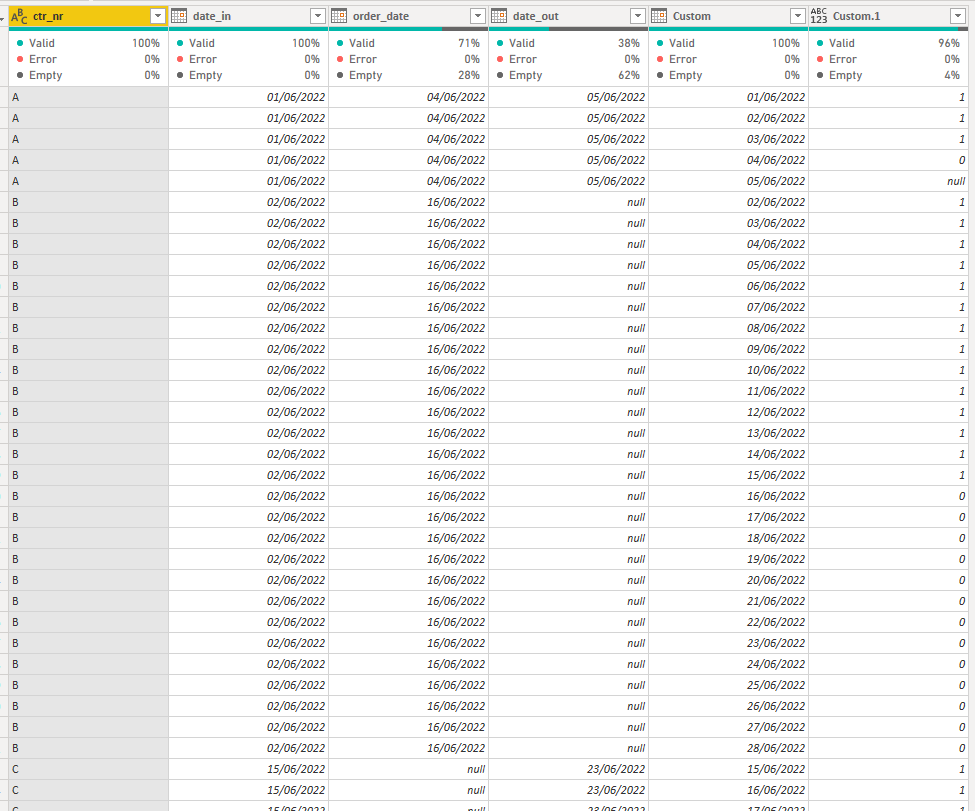The height and width of the screenshot is (811, 975).
Task: Open the Custom column filter dropdown
Action: point(798,16)
